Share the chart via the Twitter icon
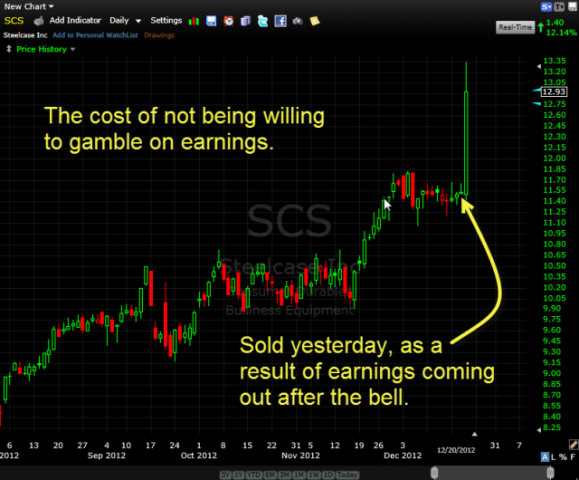 pos(263,21)
